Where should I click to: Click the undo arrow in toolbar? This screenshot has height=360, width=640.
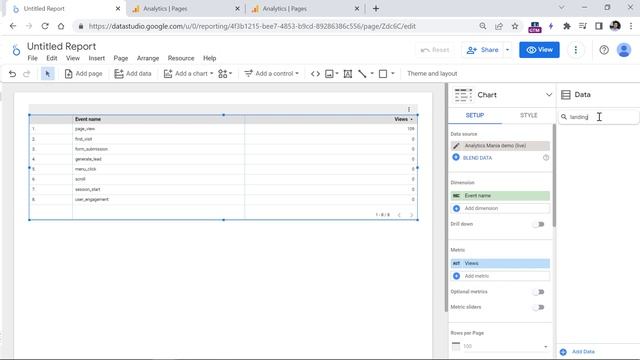point(12,74)
